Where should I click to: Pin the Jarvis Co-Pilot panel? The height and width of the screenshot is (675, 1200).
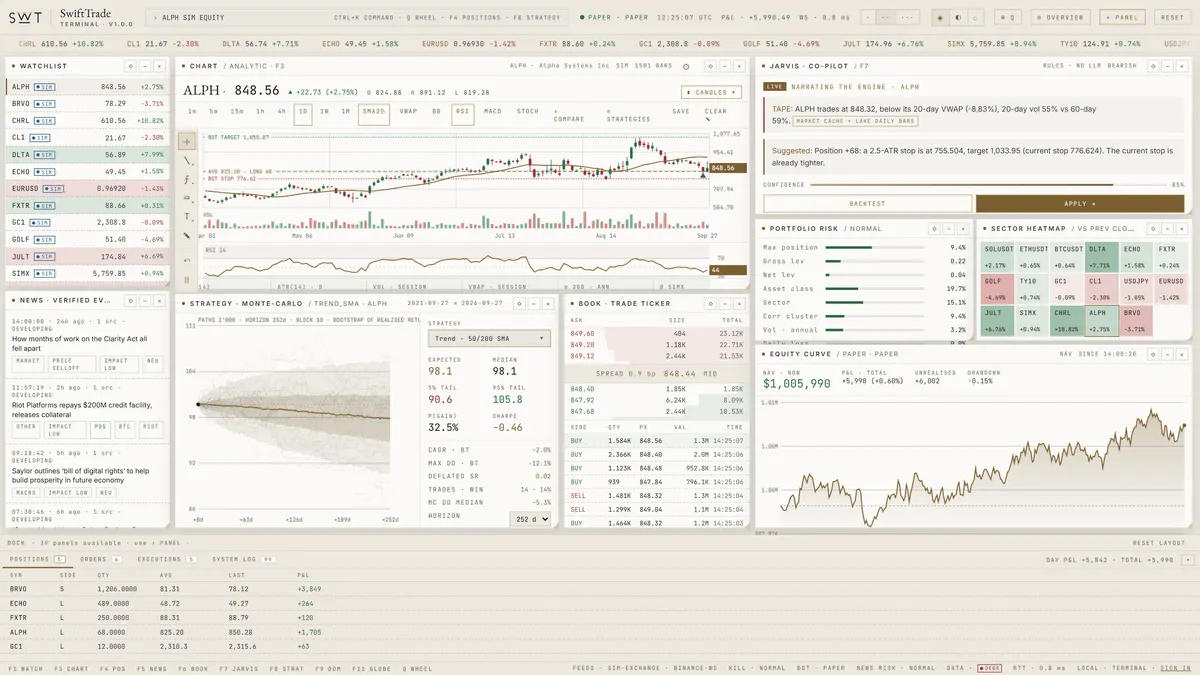(1153, 65)
